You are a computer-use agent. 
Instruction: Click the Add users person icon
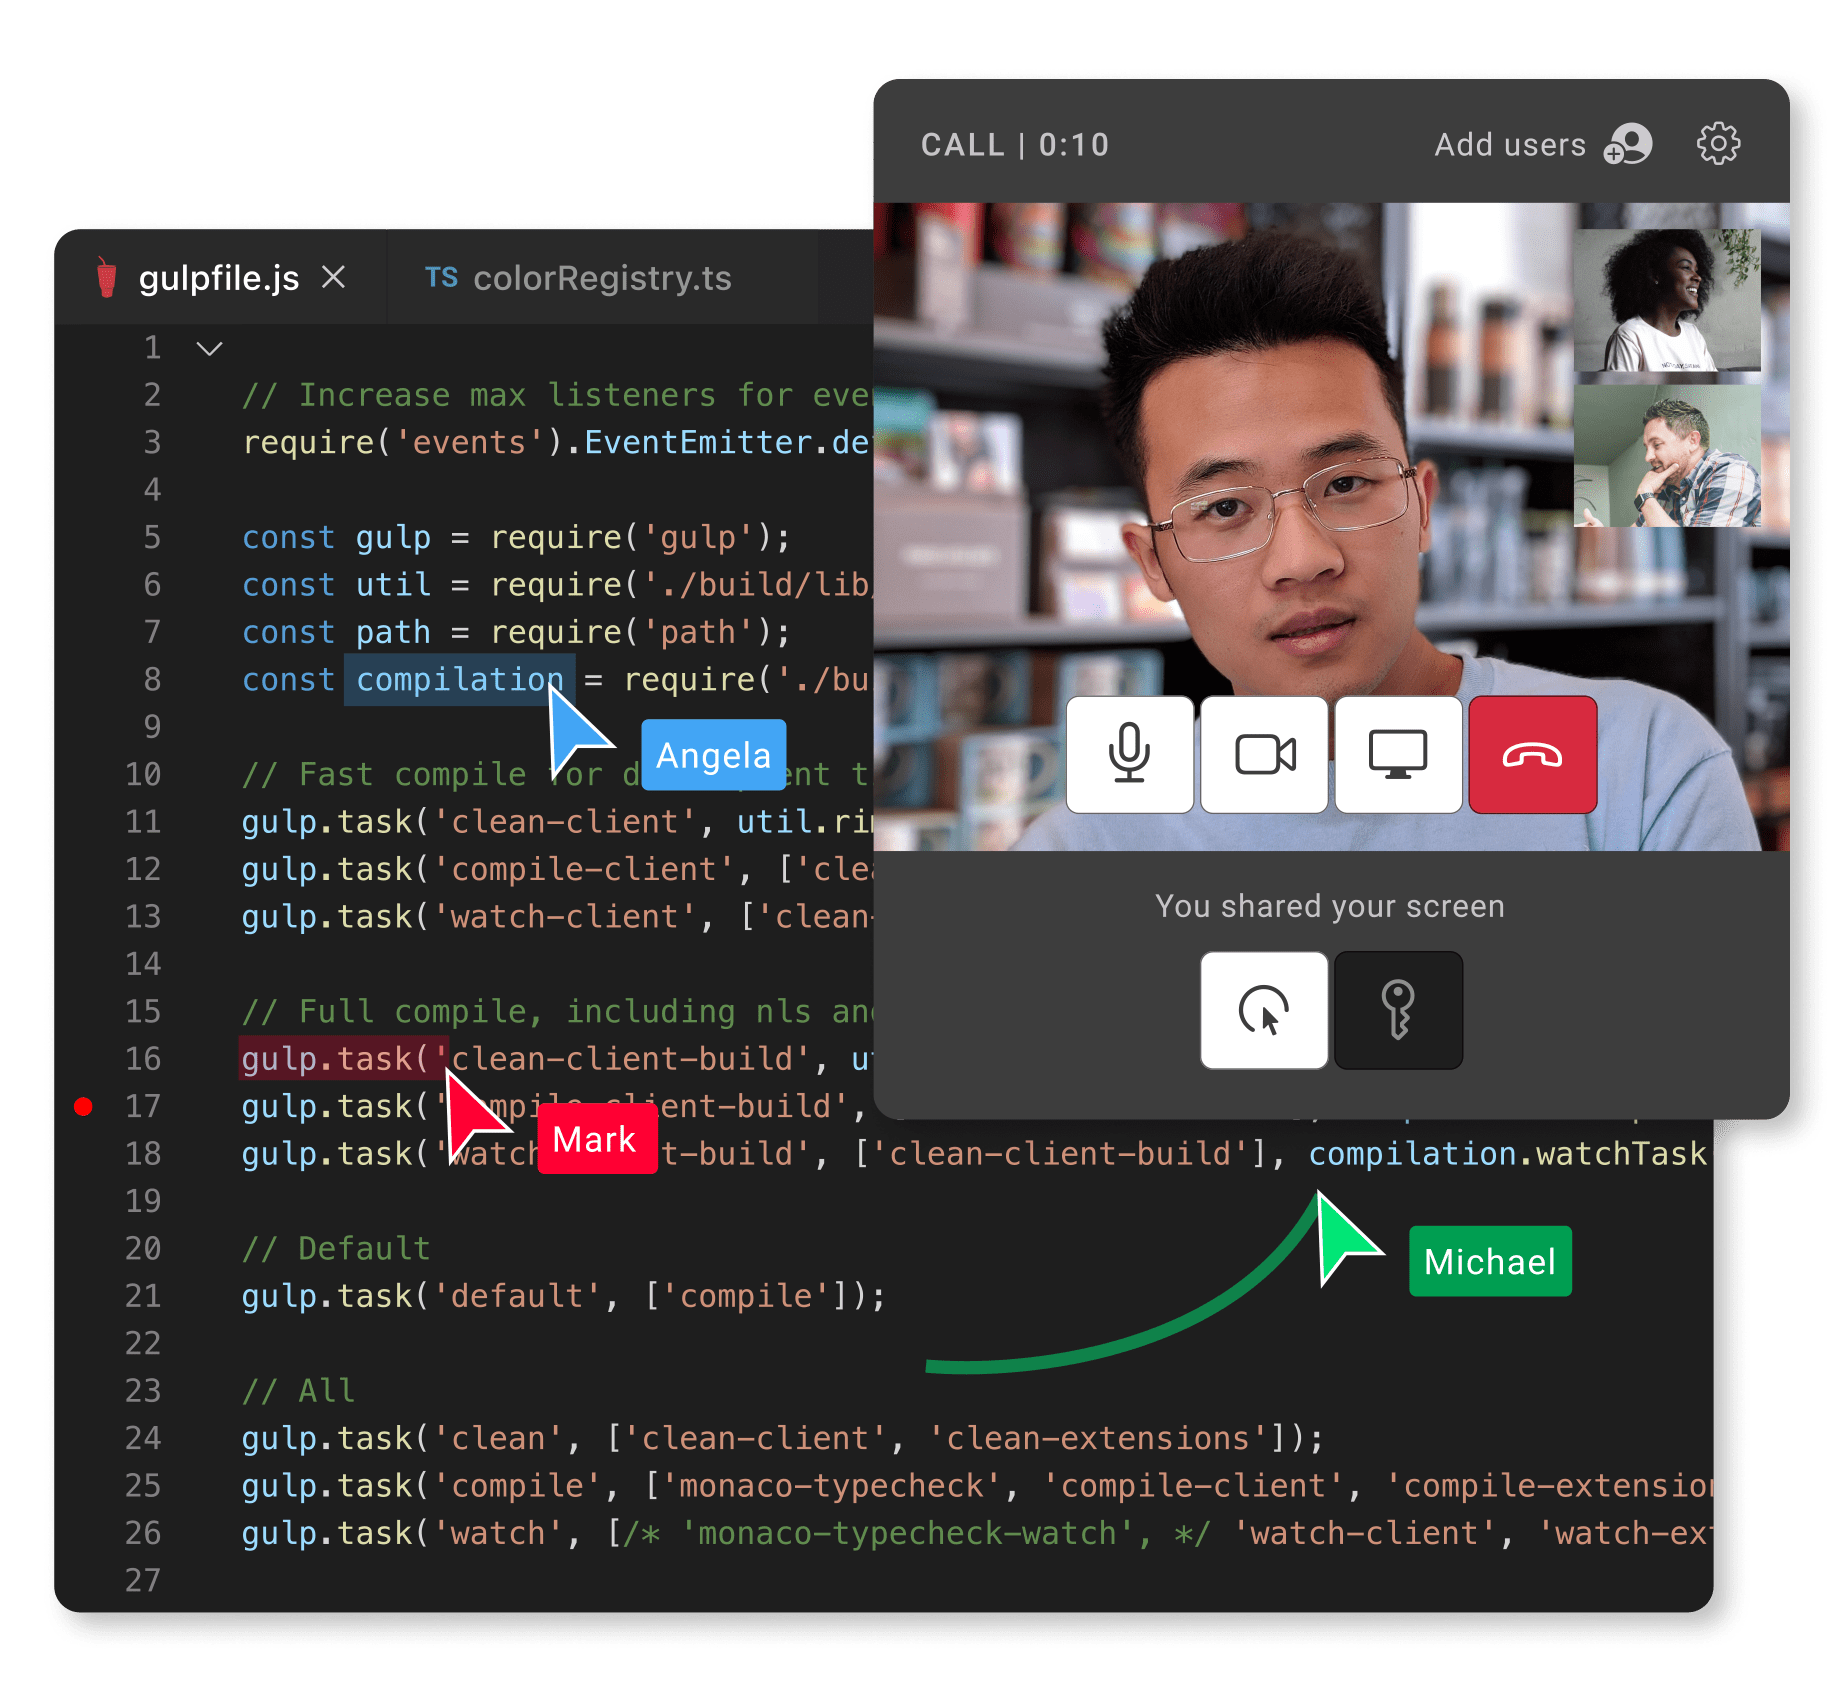coord(1629,144)
